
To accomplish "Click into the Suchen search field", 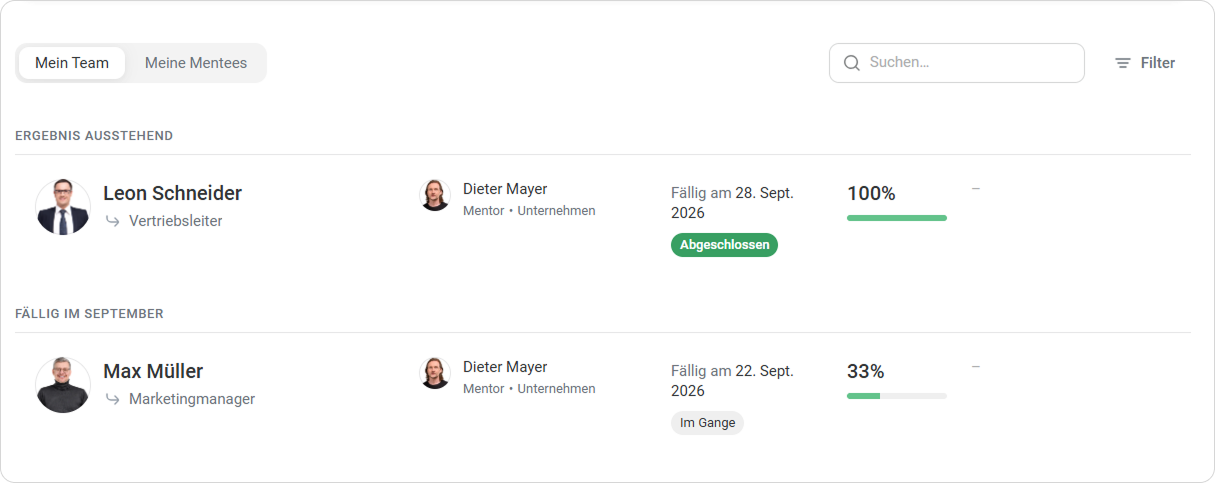I will tap(957, 63).
